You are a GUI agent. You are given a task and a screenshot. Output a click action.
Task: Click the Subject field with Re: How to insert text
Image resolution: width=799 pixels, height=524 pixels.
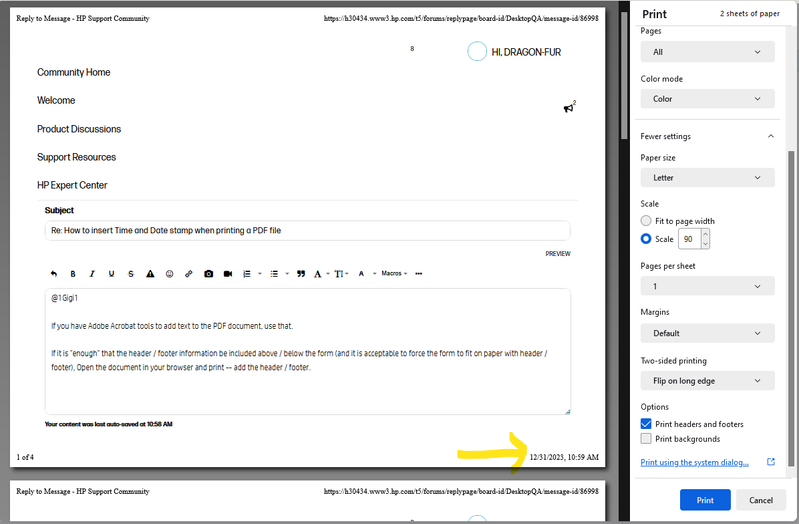tap(307, 230)
